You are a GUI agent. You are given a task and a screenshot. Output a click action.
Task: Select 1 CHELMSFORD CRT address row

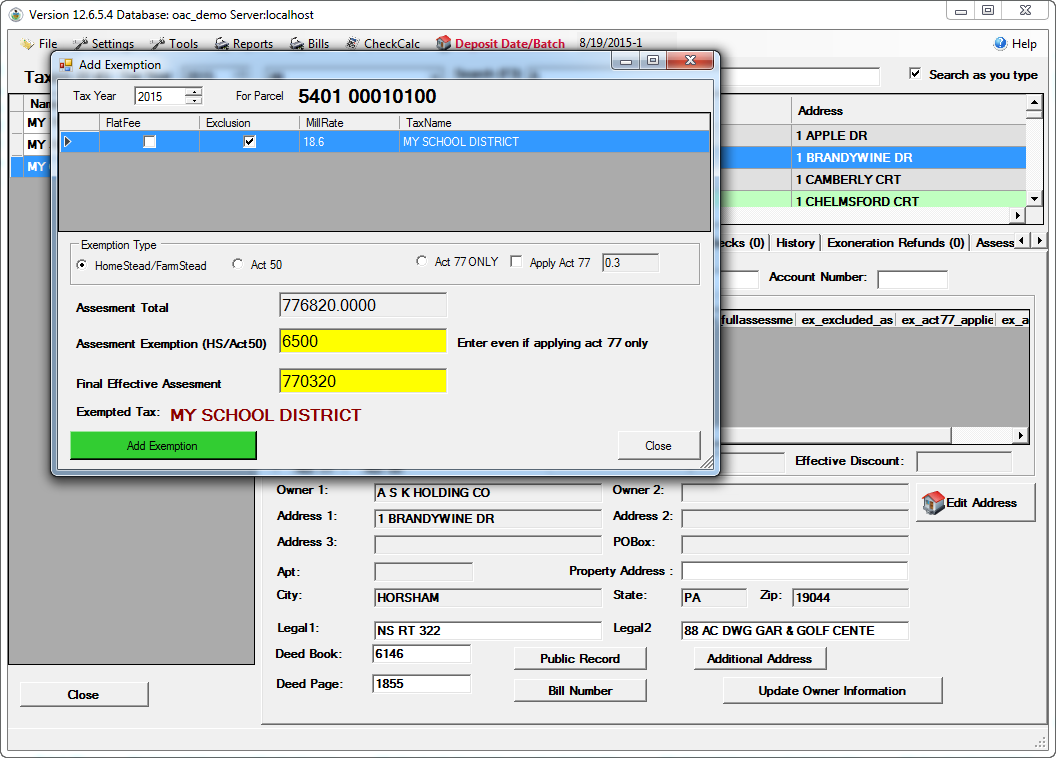(x=873, y=200)
